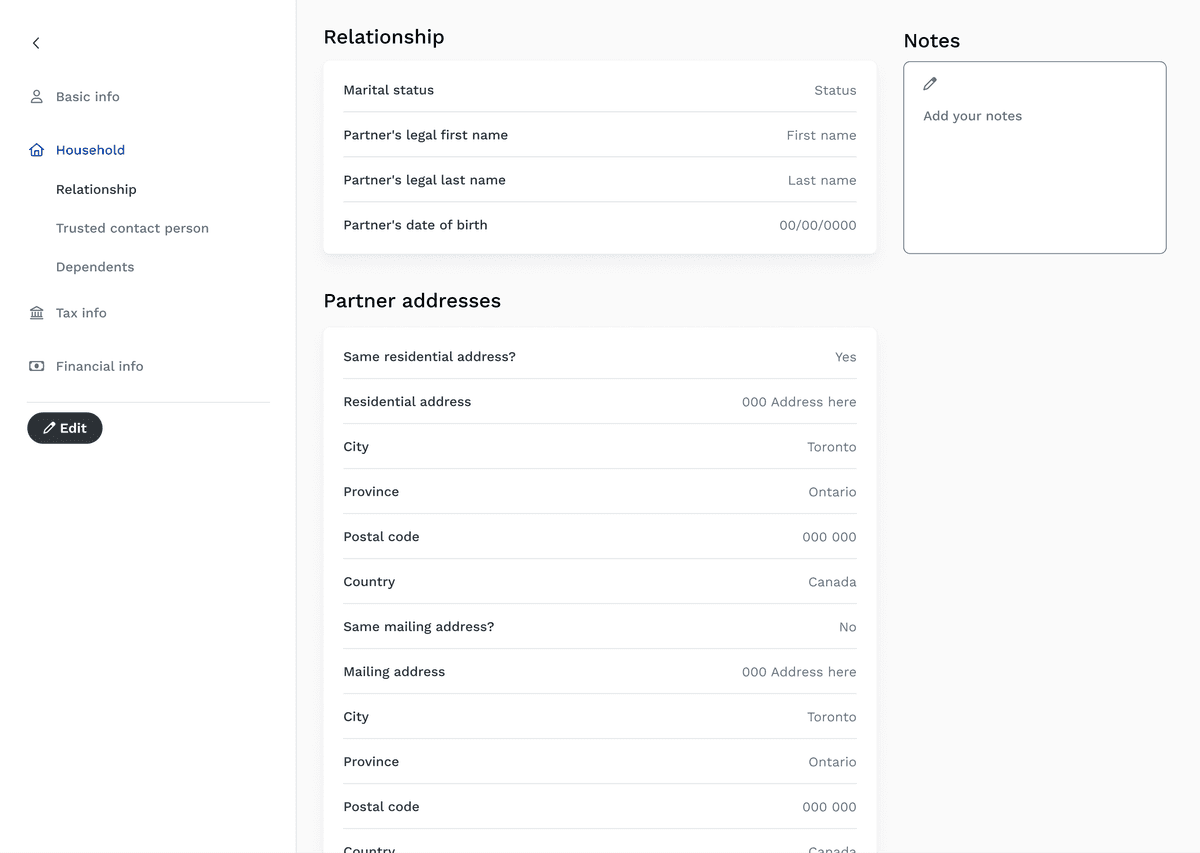This screenshot has width=1200, height=853.
Task: Select Household in the sidebar
Action: [x=90, y=150]
